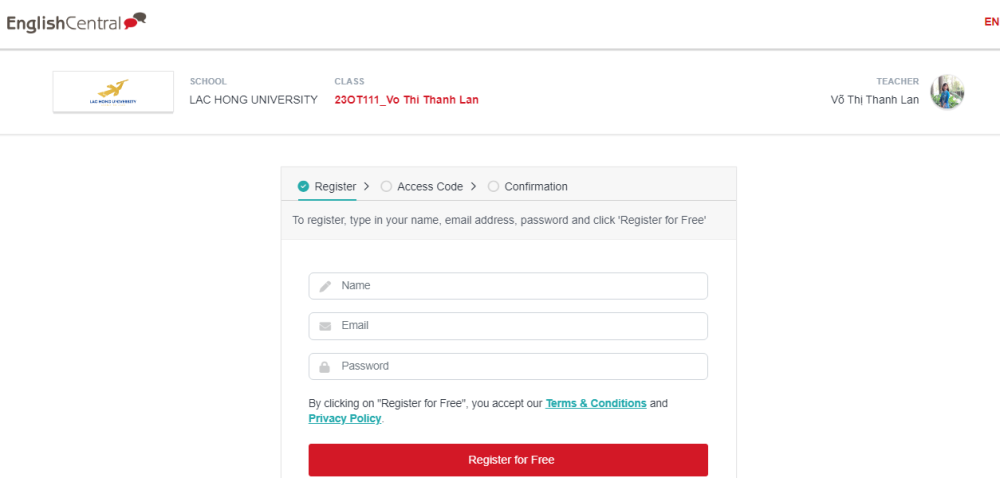Click the pencil icon in Name field
1000x478 pixels.
(325, 286)
